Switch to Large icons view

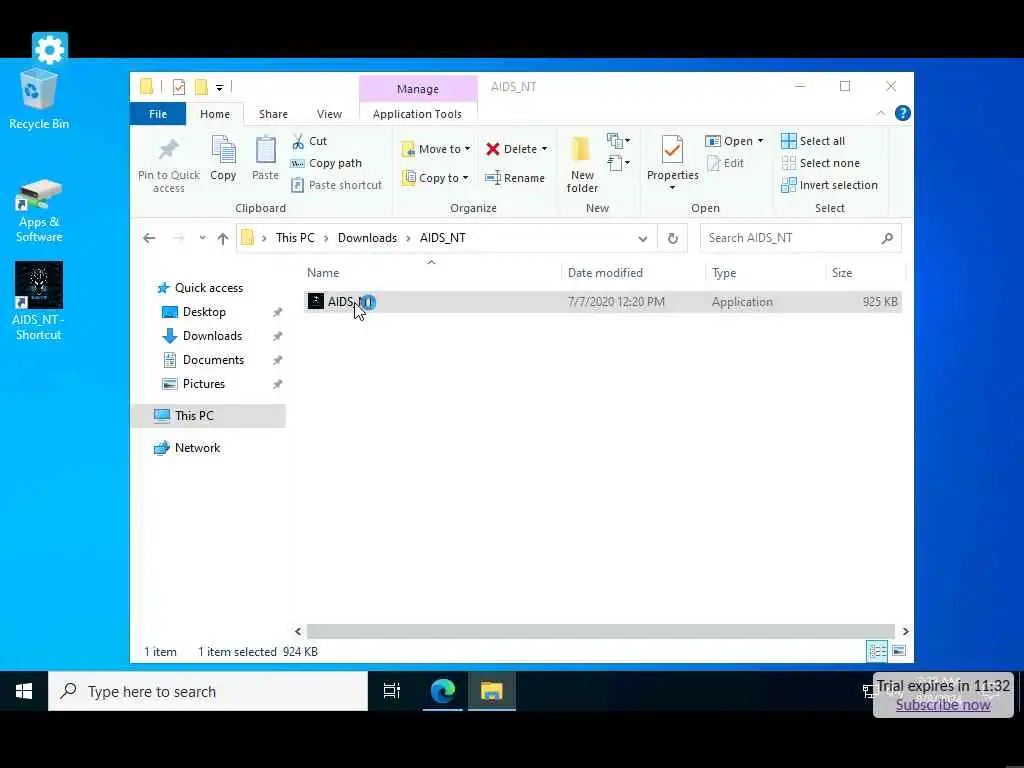[x=899, y=651]
